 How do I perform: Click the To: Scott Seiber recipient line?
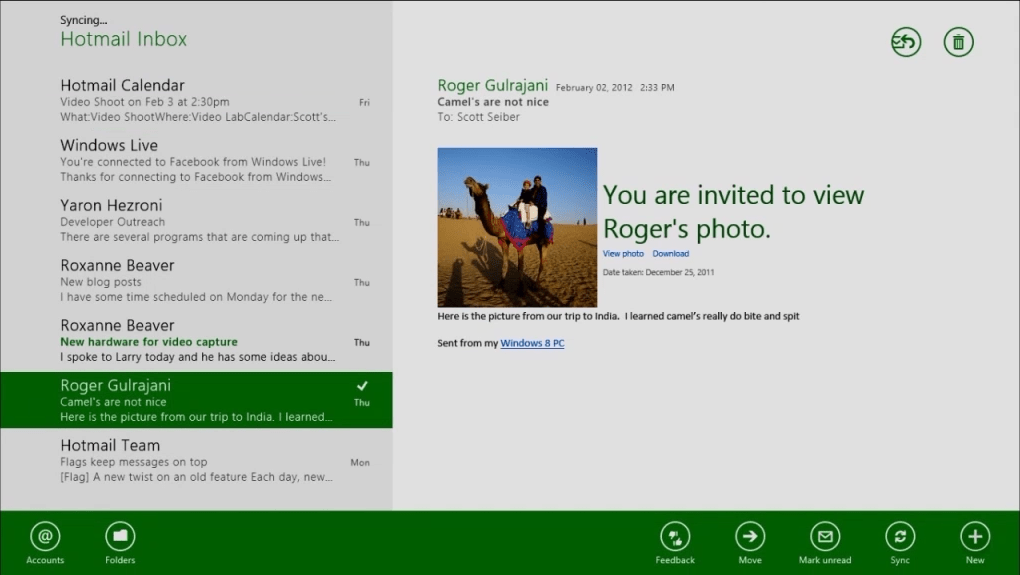click(x=479, y=117)
